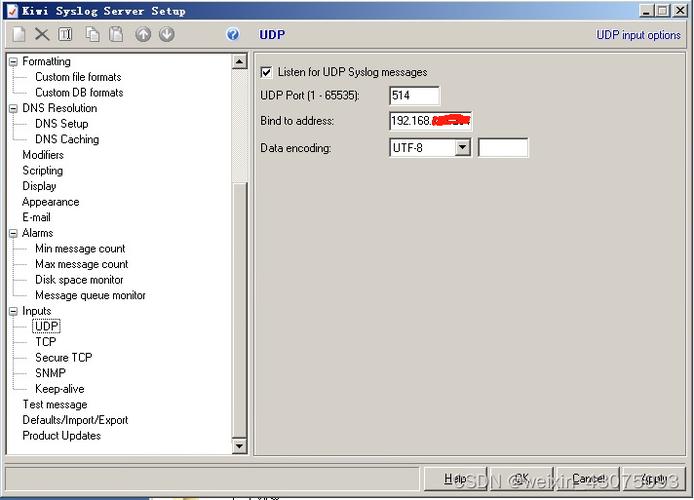Viewport: 694px width, 500px height.
Task: Click the empty field beside Data encoding
Action: (503, 147)
